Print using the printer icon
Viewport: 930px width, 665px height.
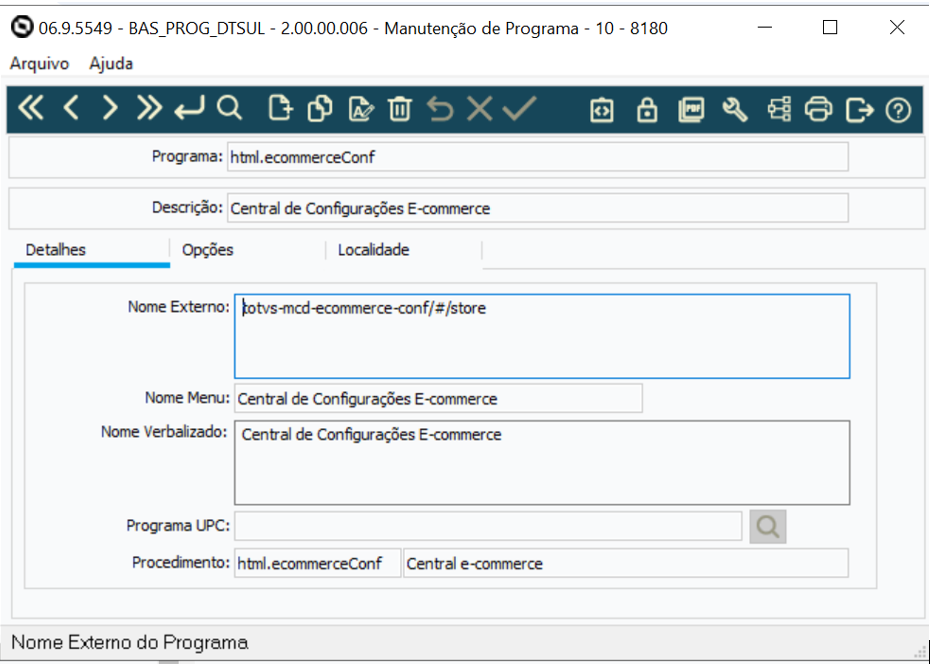coord(818,110)
